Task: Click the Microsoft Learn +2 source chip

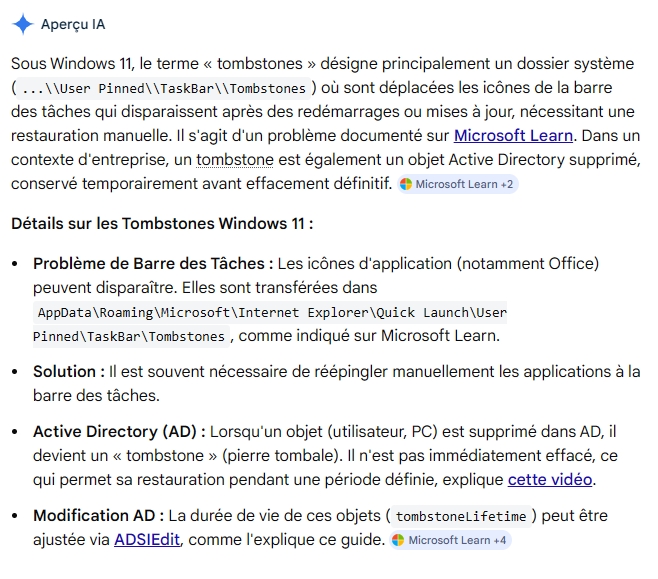Action: (x=457, y=184)
